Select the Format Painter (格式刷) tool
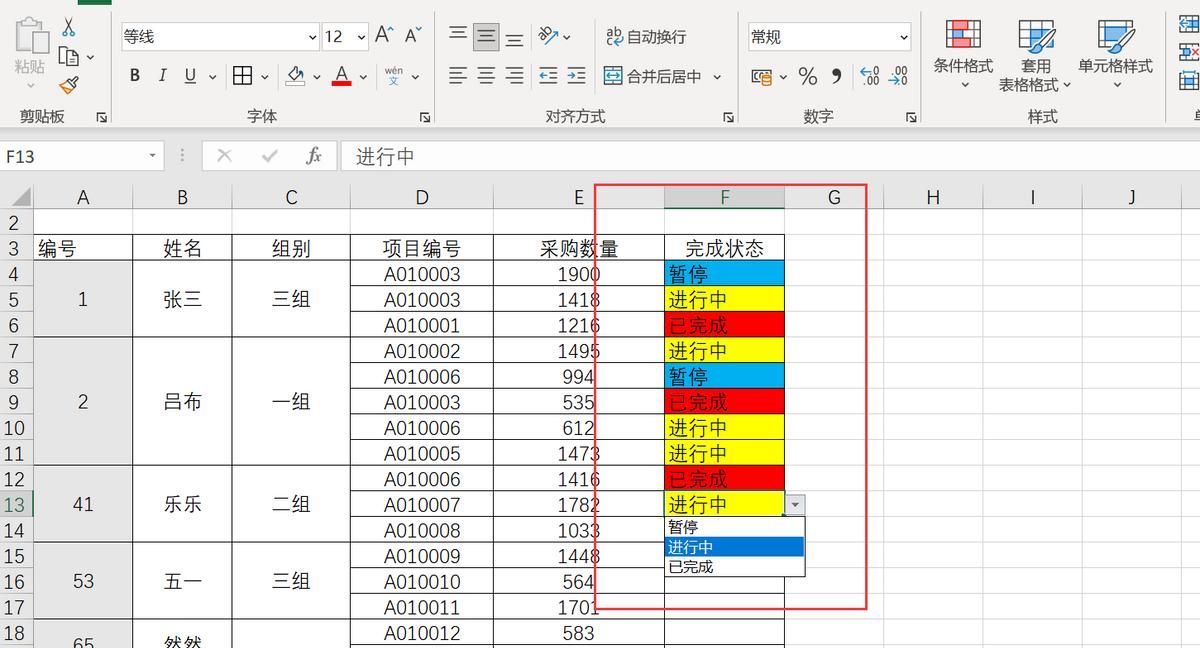The height and width of the screenshot is (648, 1200). pyautogui.click(x=66, y=87)
